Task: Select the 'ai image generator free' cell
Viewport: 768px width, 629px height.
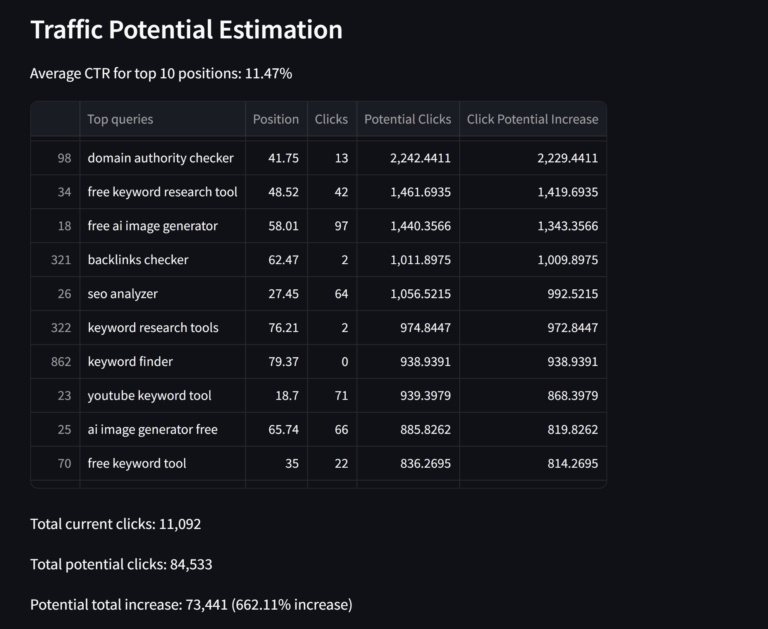Action: coord(152,430)
